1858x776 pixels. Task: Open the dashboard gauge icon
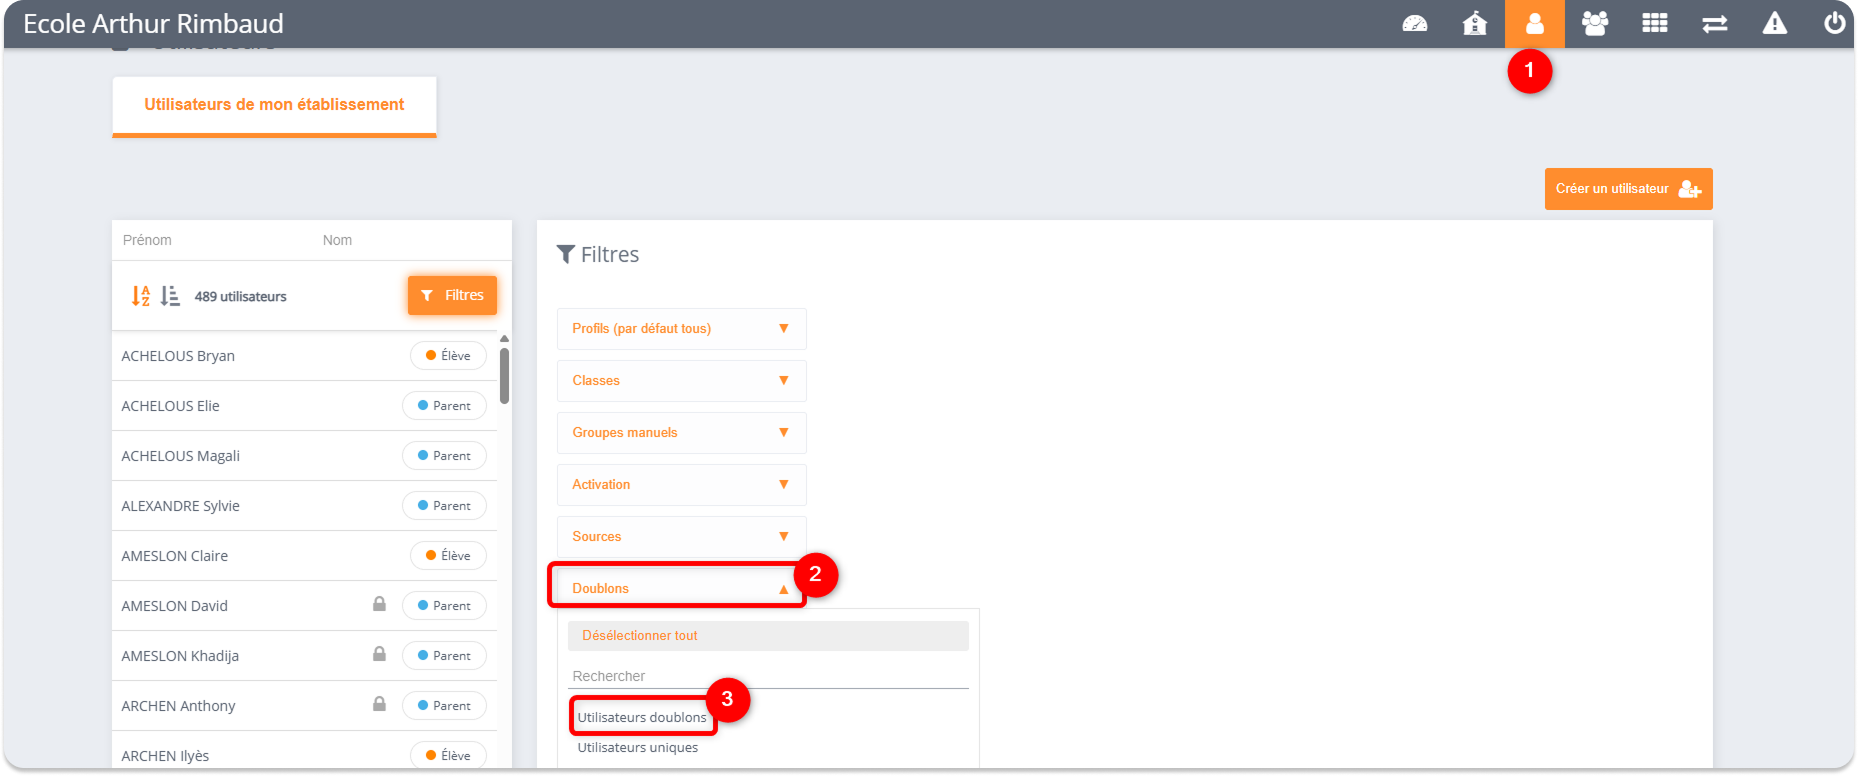coord(1415,23)
